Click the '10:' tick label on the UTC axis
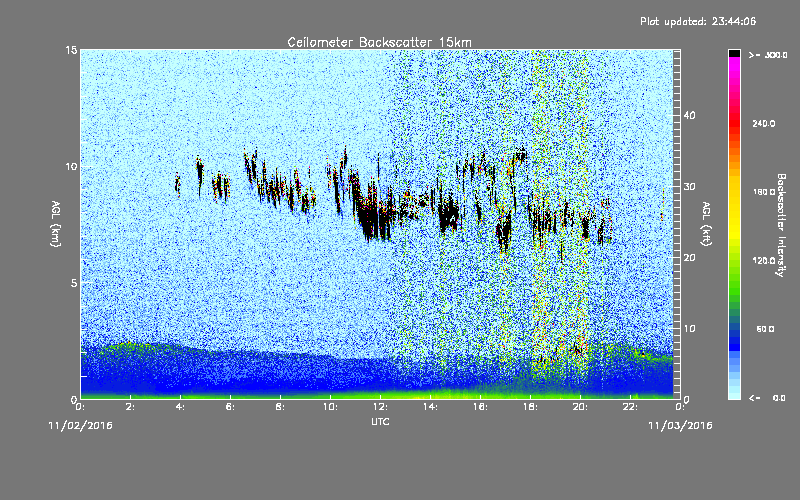Viewport: 800px width, 500px height. point(331,407)
